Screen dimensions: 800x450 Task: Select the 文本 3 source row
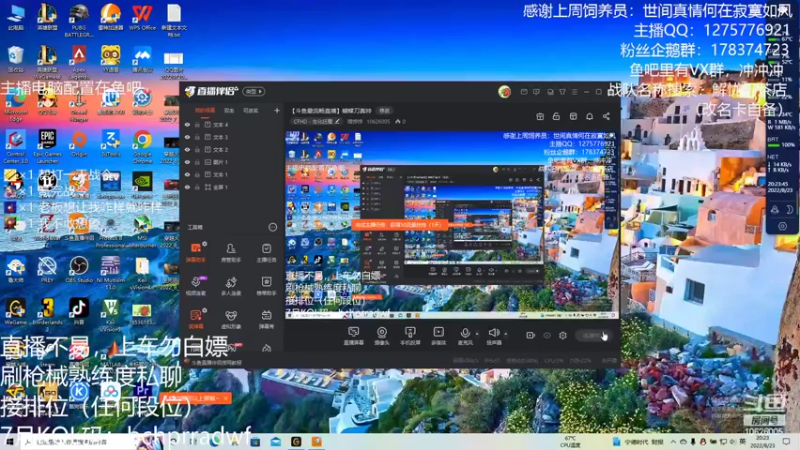[x=232, y=137]
